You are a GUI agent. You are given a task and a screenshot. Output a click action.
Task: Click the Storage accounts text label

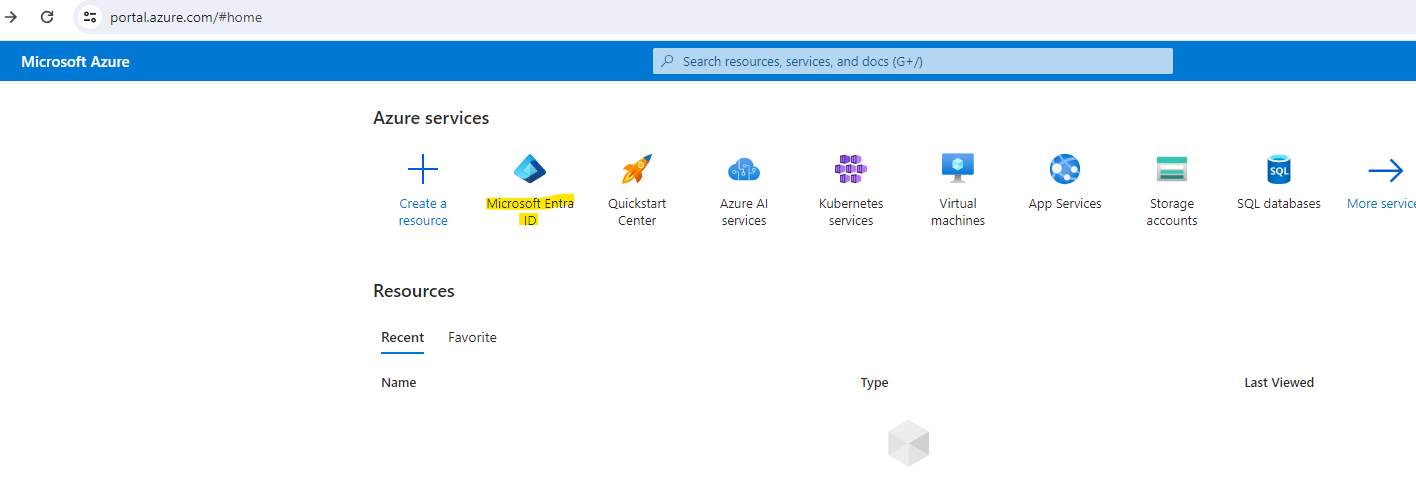tap(1172, 212)
